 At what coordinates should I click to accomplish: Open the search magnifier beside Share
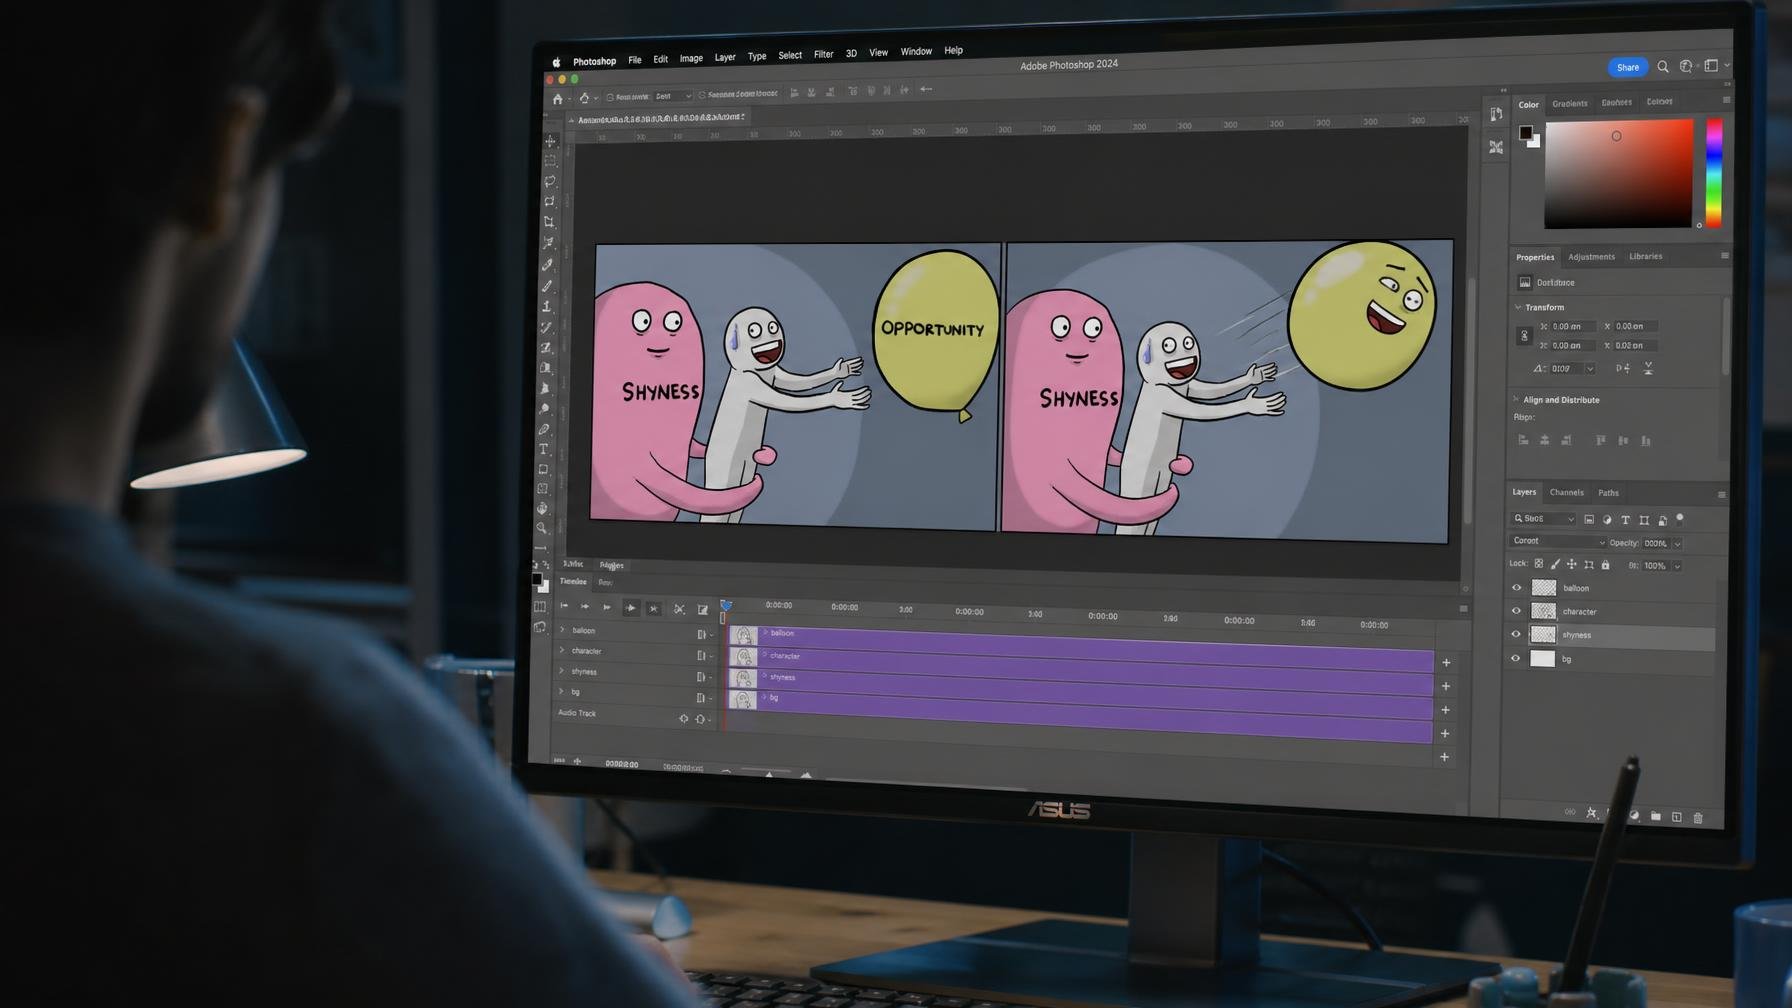click(x=1663, y=67)
